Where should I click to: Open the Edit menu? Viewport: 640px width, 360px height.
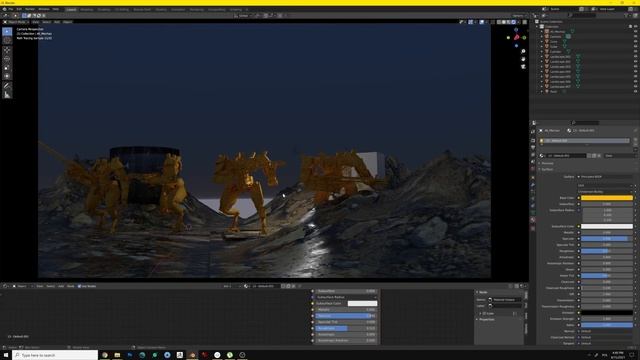tap(19, 9)
